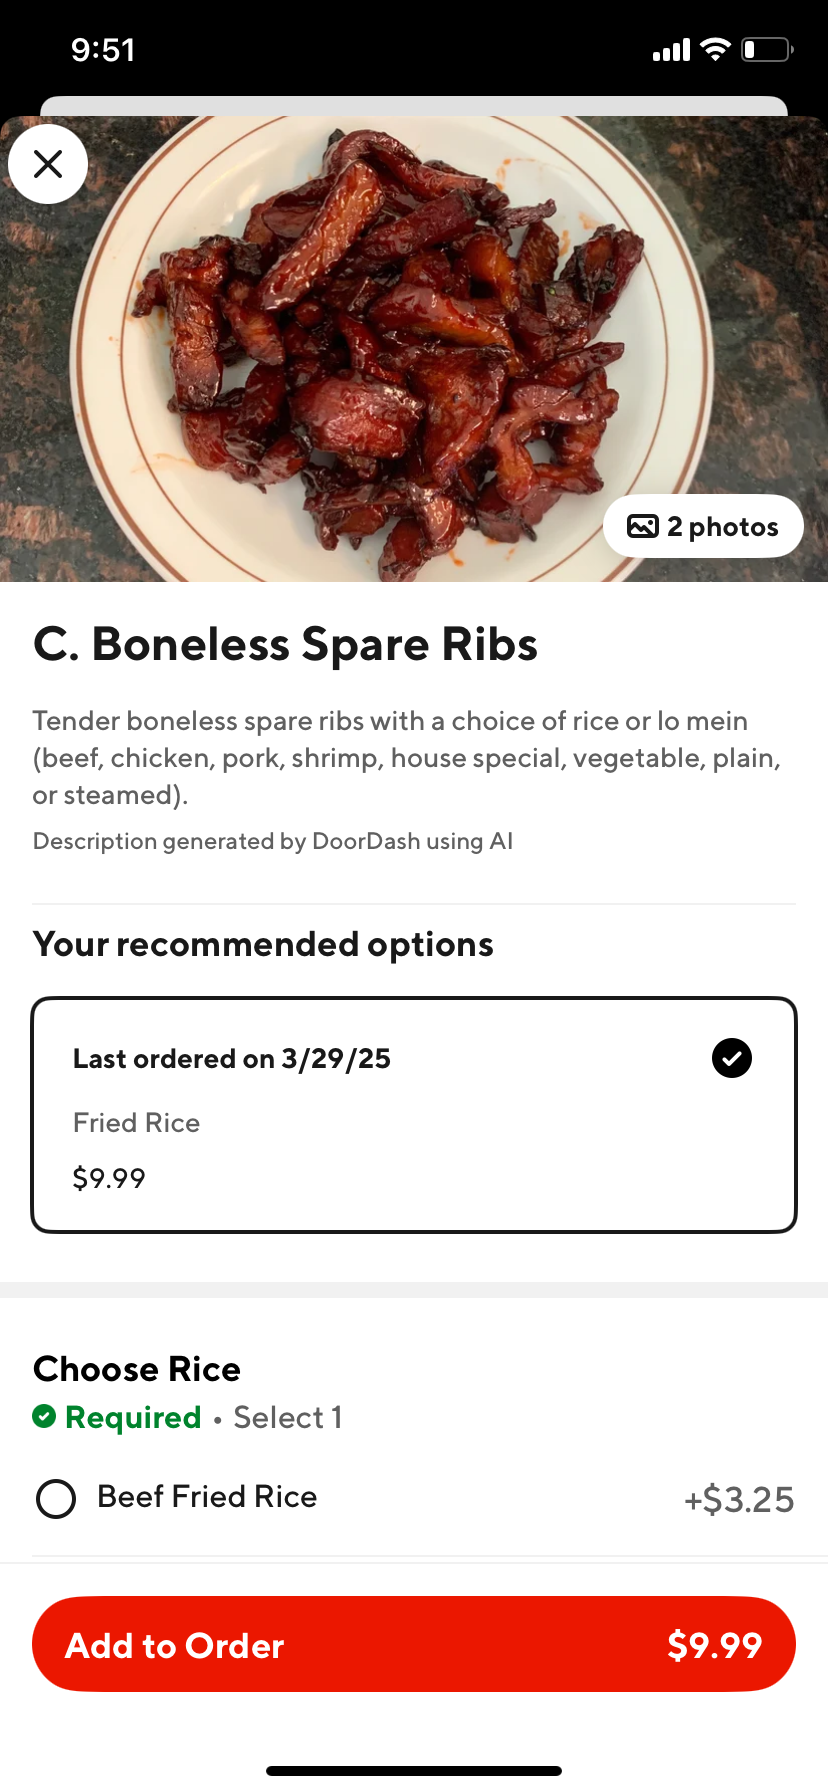Tap the 9:51 clock in status bar
The height and width of the screenshot is (1792, 828).
tap(103, 50)
